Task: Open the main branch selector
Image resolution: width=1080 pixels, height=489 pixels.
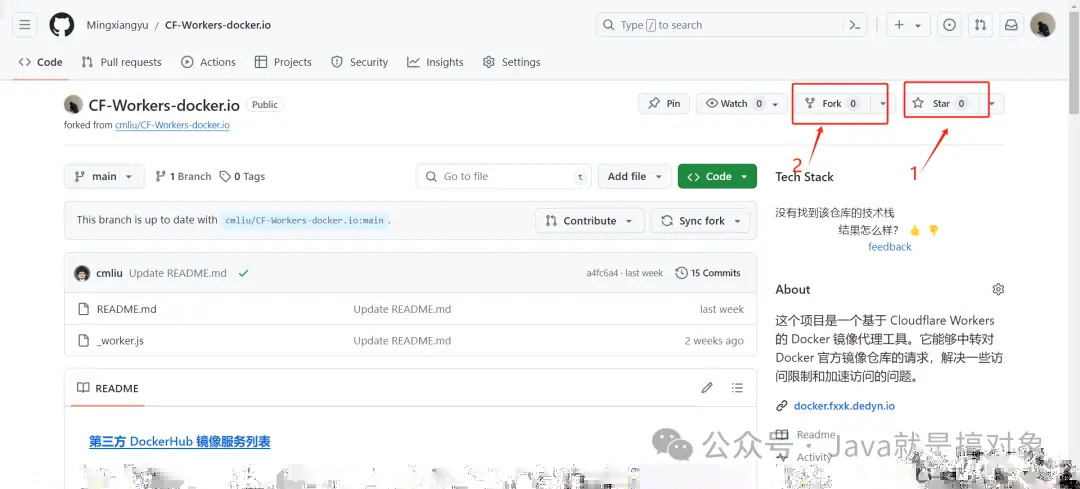Action: [x=104, y=176]
